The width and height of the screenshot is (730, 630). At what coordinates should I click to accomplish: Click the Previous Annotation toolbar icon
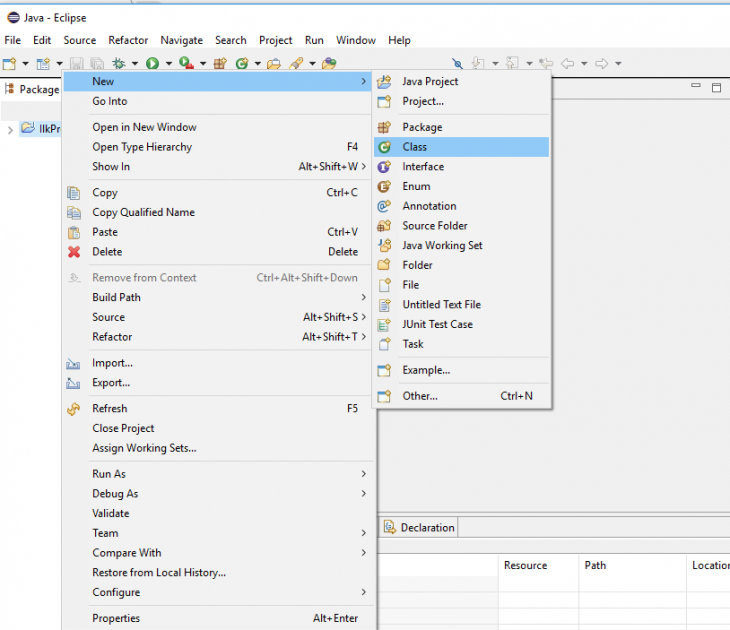(x=512, y=63)
